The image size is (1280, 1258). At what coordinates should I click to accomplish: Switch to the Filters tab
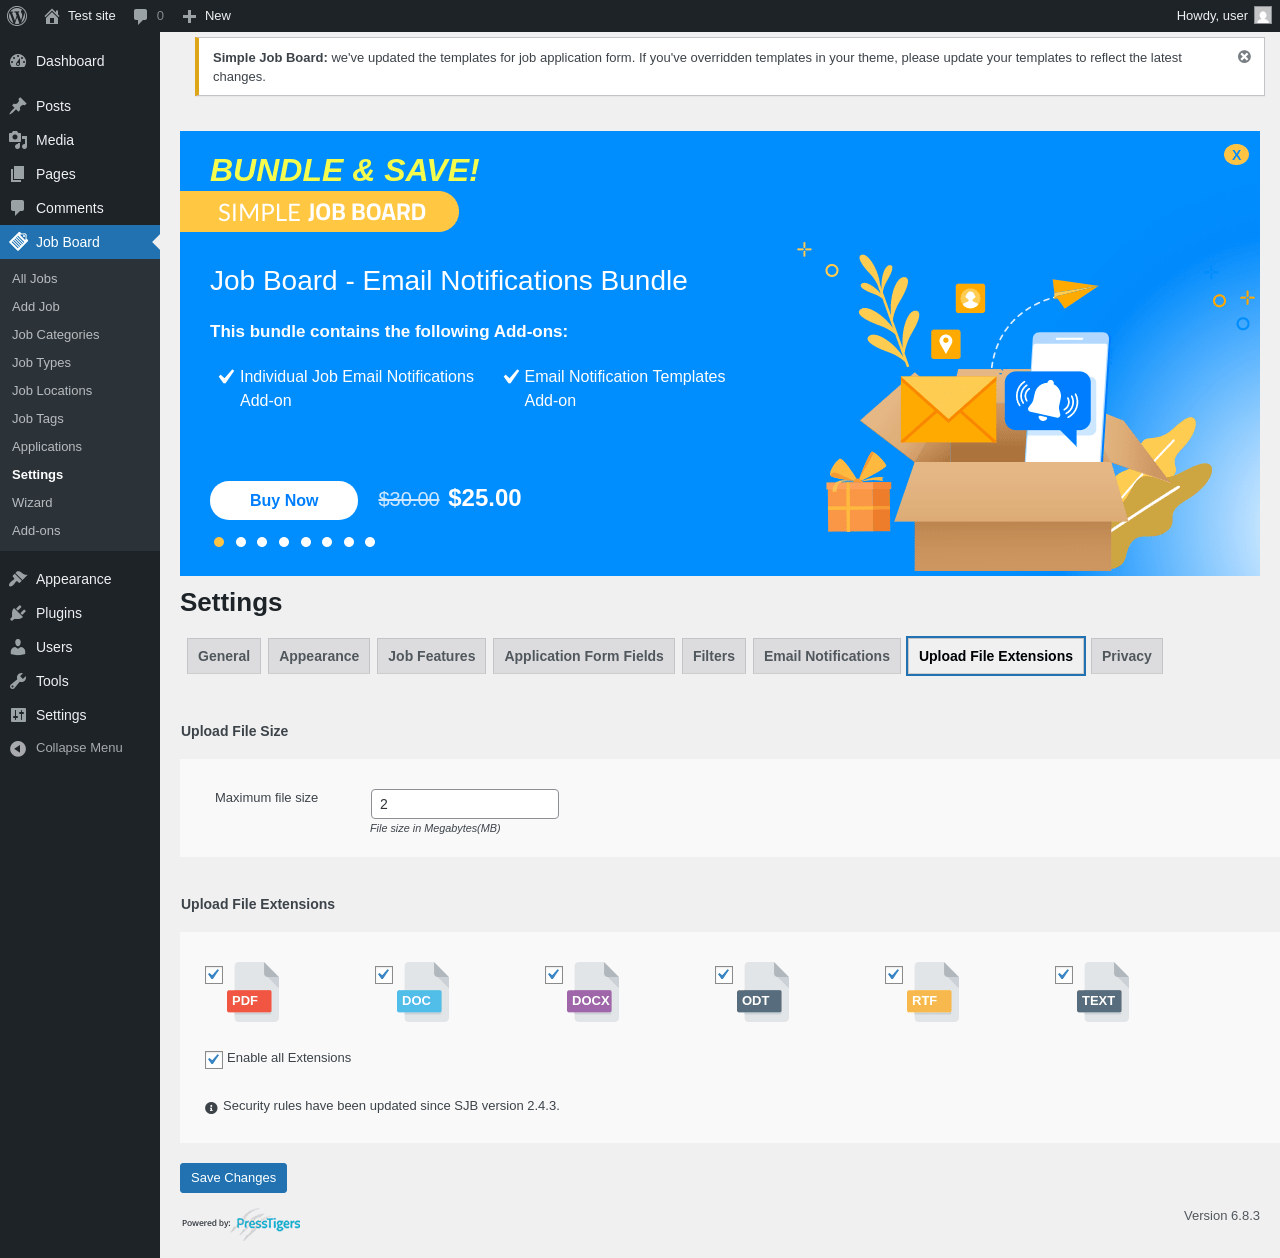pos(714,656)
